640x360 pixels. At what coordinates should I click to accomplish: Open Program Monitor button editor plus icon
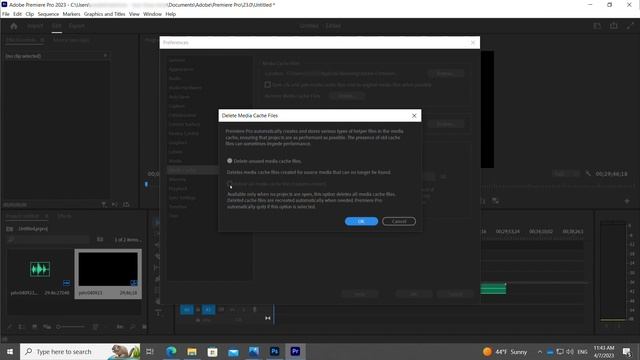click(627, 201)
